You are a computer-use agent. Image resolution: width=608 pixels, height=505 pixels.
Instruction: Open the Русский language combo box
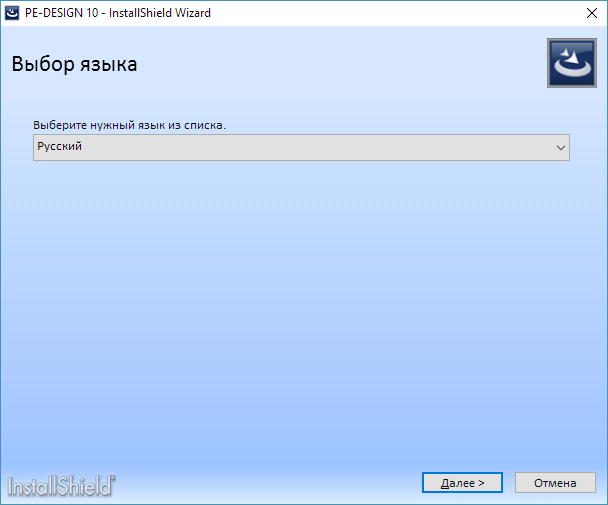[301, 147]
